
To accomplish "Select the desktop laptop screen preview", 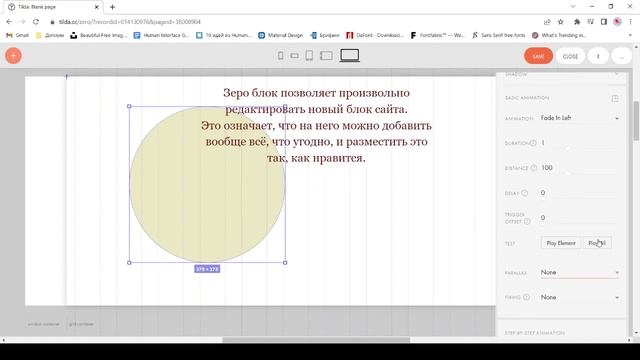I will [x=350, y=55].
